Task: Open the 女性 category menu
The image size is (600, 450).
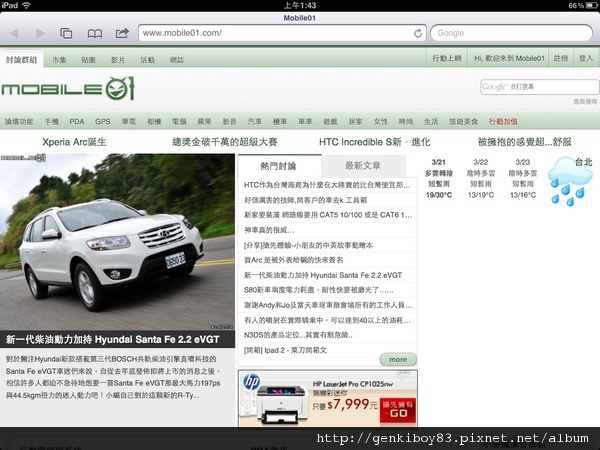Action: click(x=381, y=122)
